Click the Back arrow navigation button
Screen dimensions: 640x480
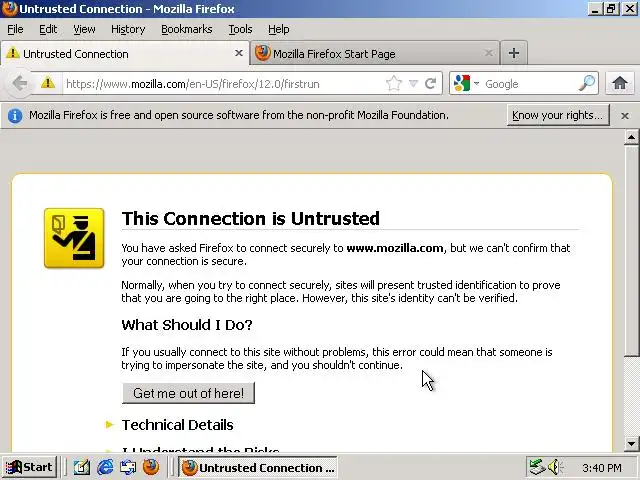click(x=19, y=84)
